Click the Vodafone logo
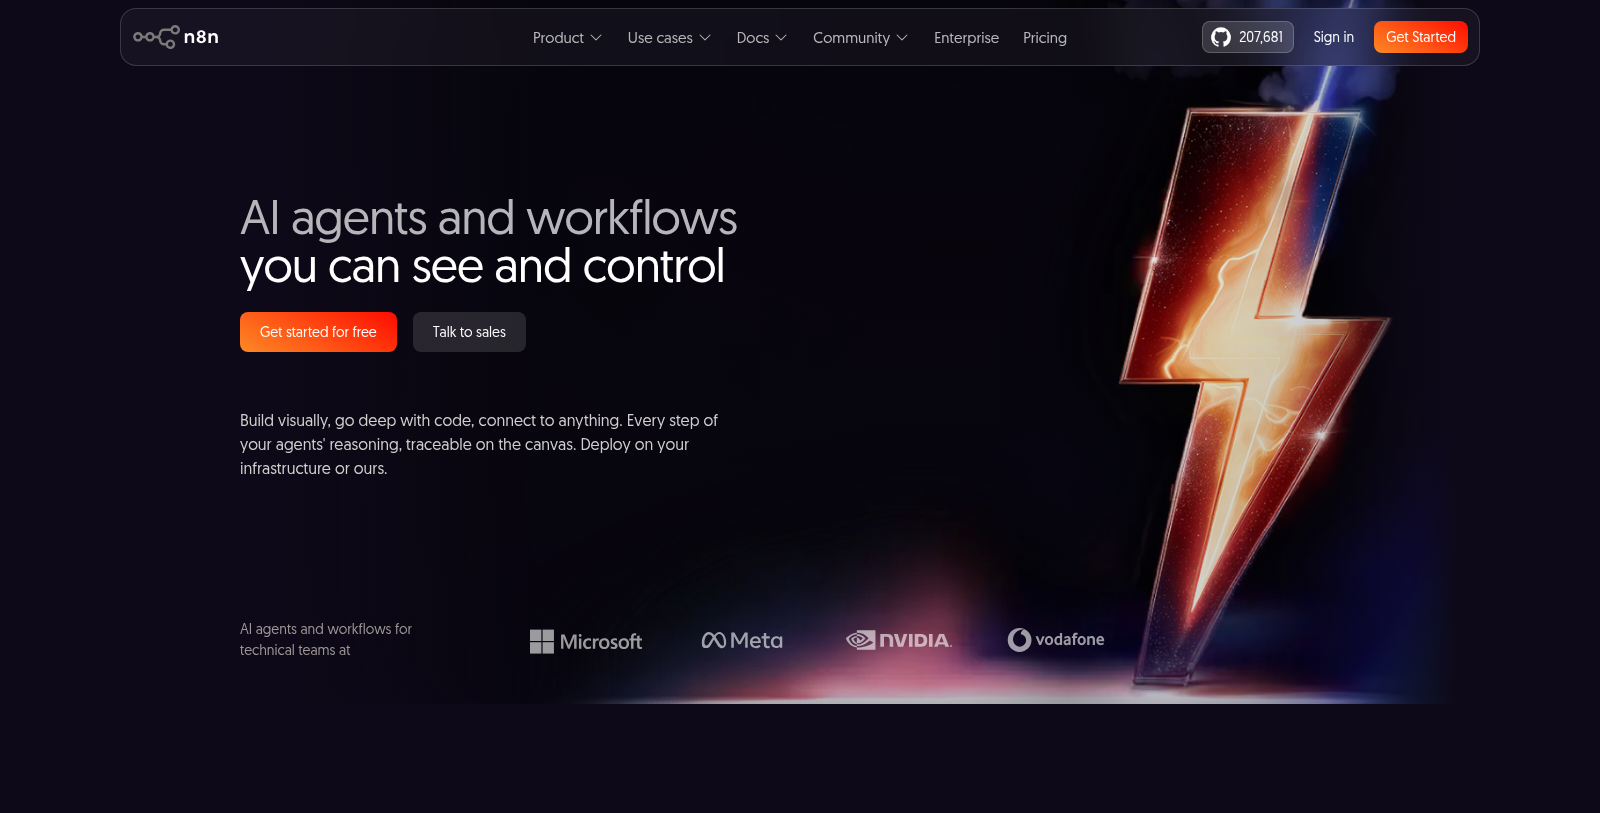 1056,640
